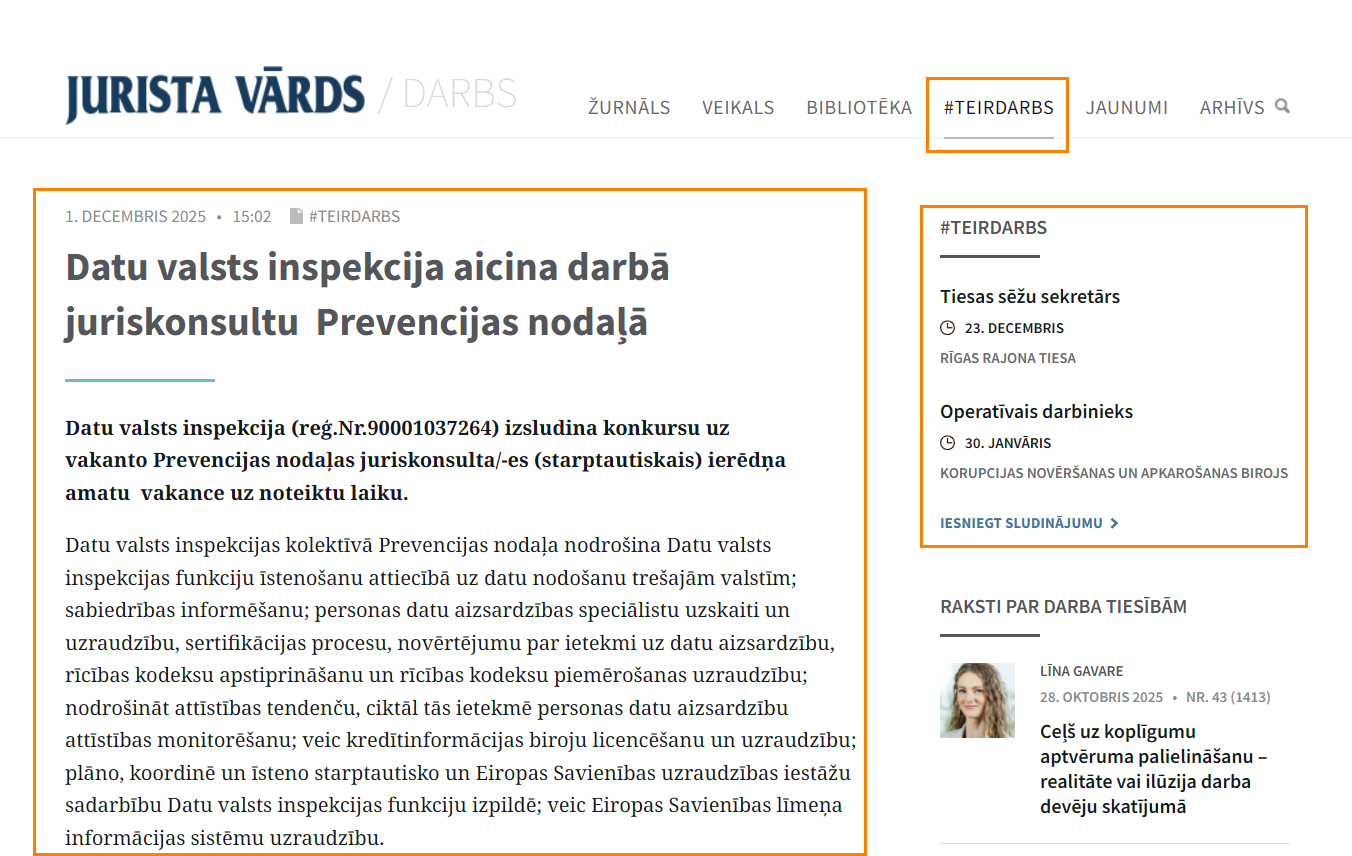Click the chevron after Iesniegt sludinājumu

[x=1114, y=523]
